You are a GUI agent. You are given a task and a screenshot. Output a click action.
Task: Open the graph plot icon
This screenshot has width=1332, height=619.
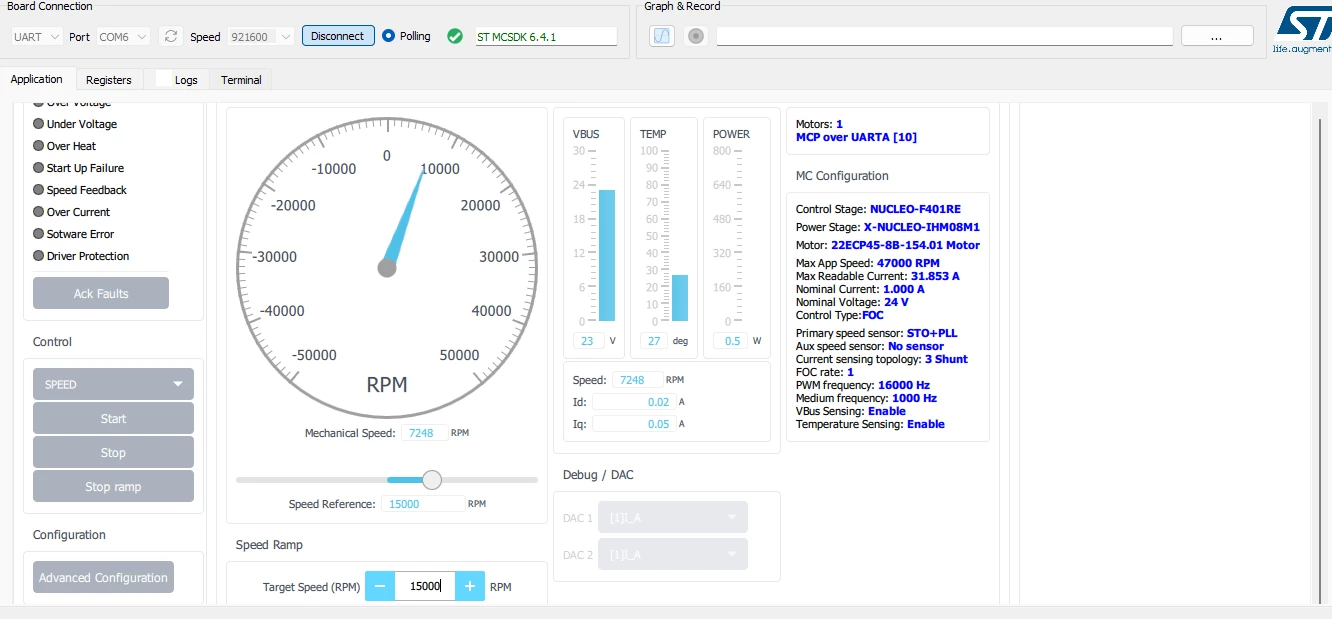[x=662, y=36]
